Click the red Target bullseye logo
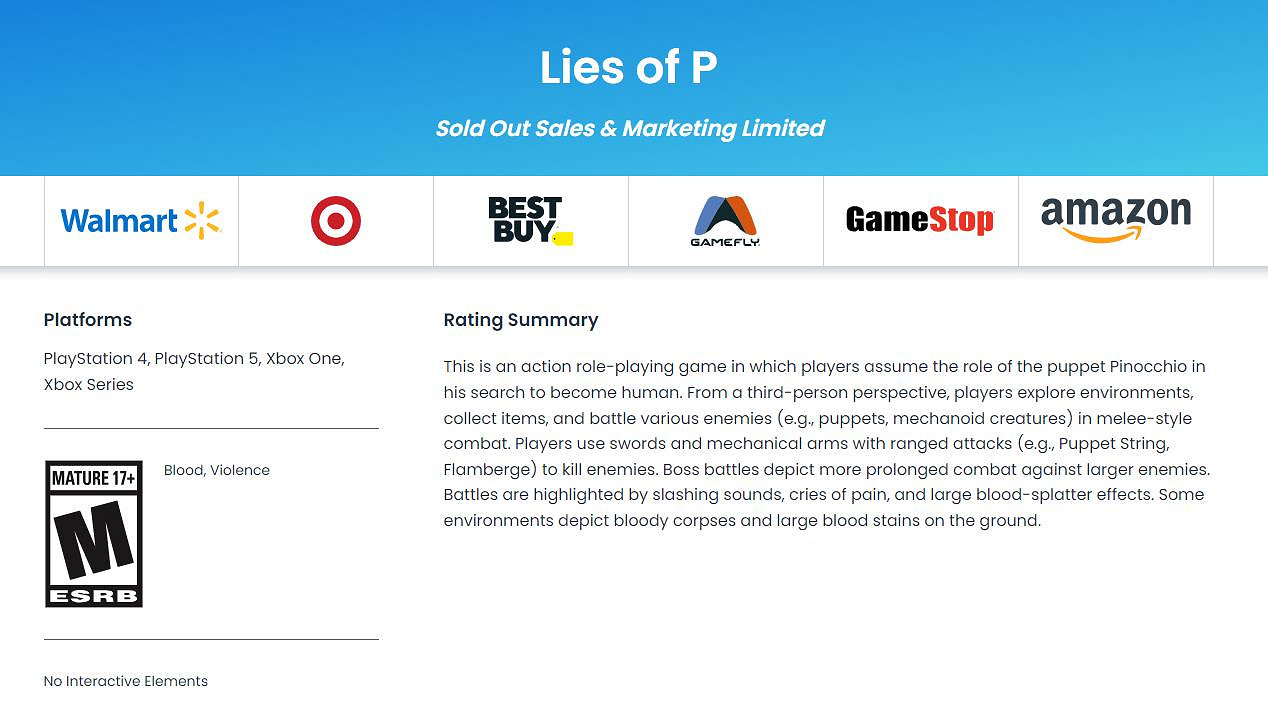 click(336, 221)
